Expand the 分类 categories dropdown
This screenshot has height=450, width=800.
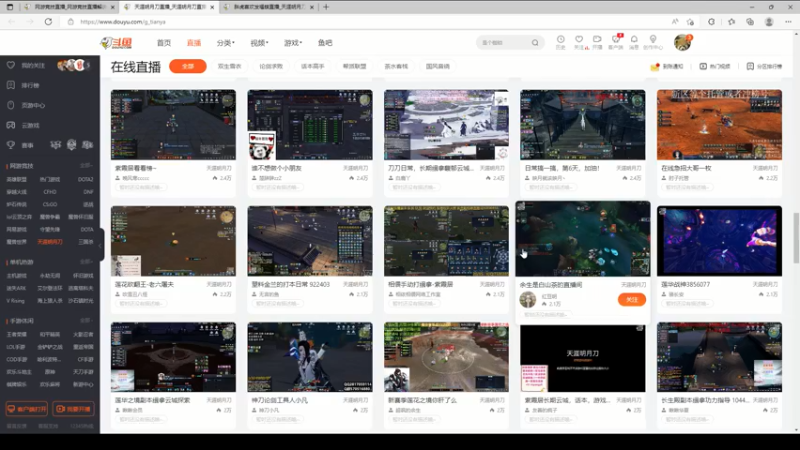(226, 43)
